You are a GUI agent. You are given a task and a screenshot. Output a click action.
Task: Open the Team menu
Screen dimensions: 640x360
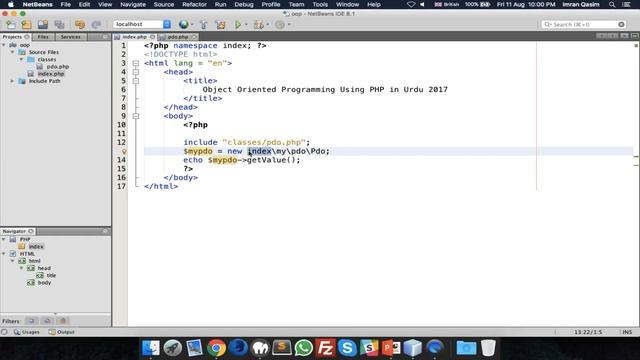296,4
